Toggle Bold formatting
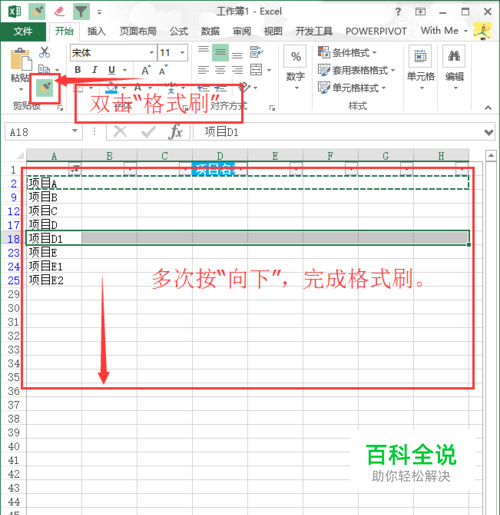500x515 pixels. 78,70
